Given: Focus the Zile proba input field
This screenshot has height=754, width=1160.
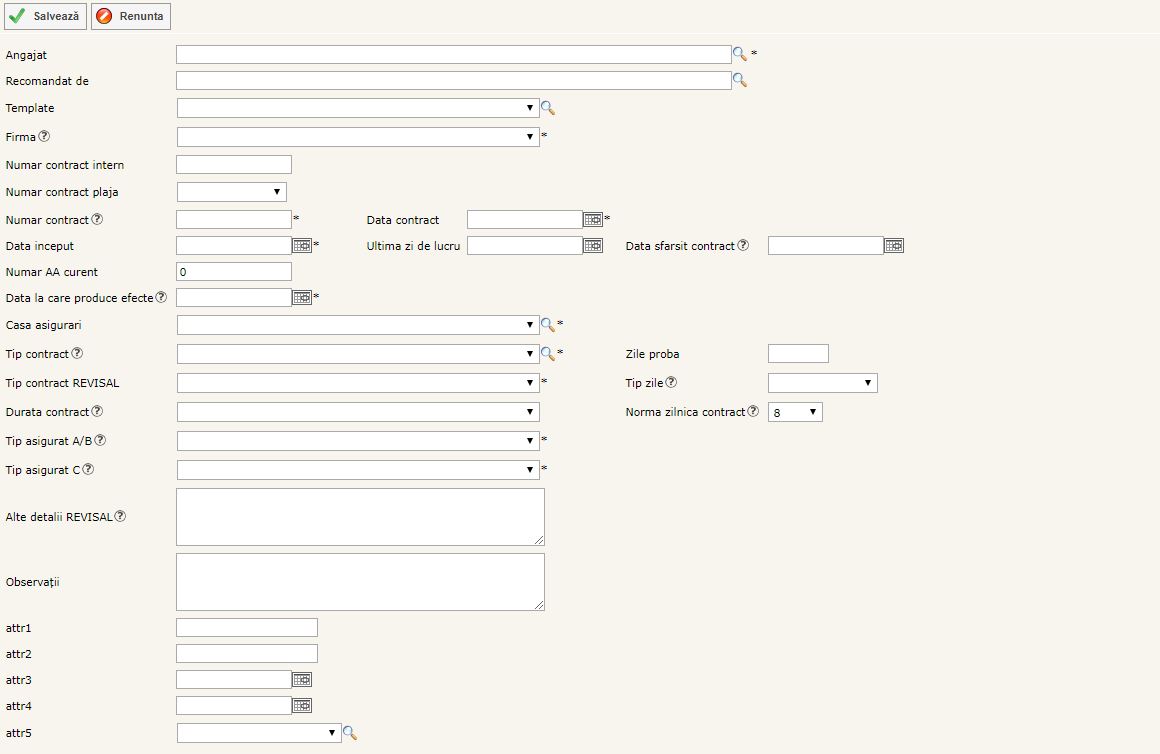Looking at the screenshot, I should tap(798, 354).
